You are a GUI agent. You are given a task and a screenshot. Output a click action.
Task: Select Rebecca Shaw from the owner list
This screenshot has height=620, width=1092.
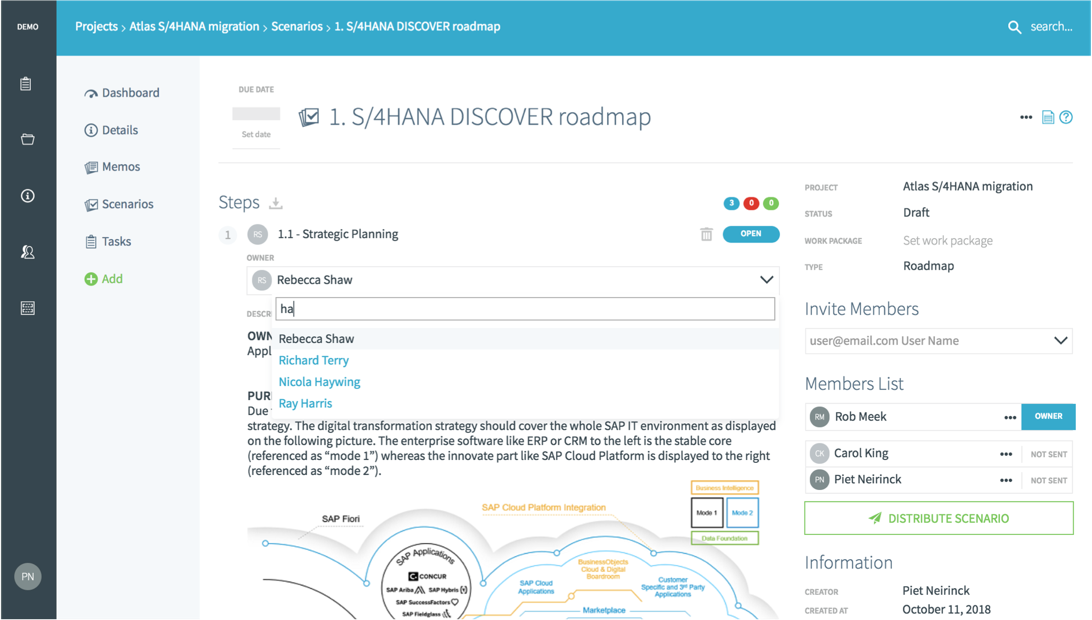(x=526, y=339)
